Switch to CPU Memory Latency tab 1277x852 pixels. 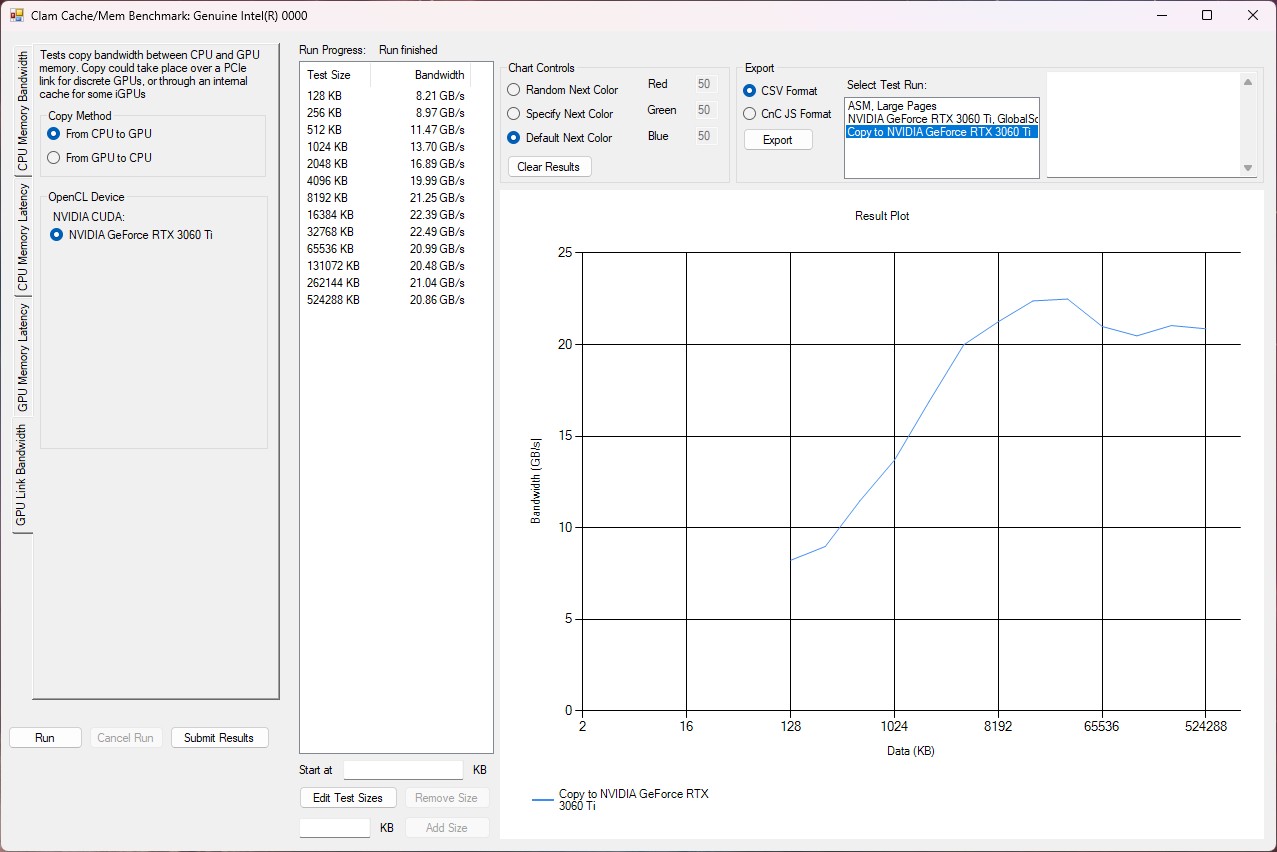pyautogui.click(x=23, y=238)
